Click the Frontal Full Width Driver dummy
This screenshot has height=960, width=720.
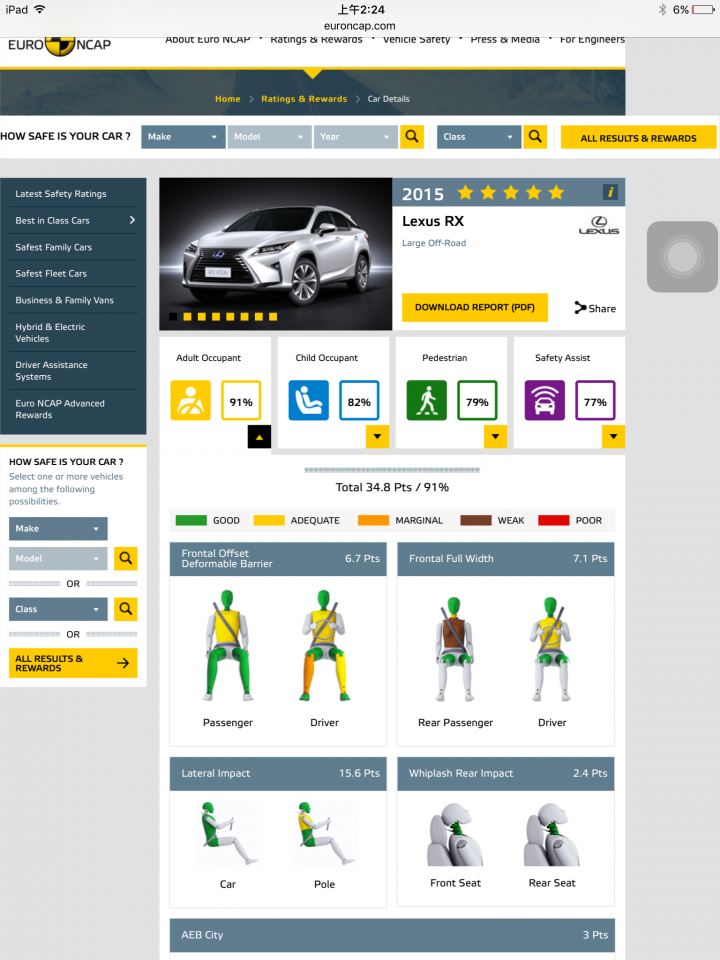551,649
